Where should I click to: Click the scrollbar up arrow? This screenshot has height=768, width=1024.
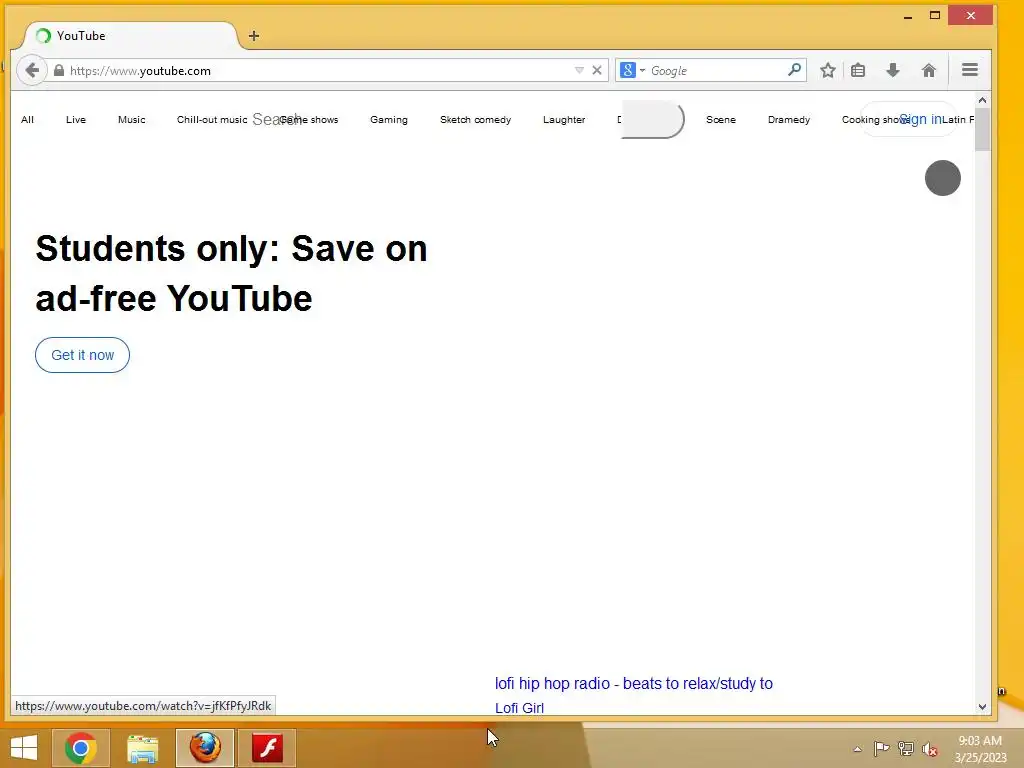tap(982, 100)
